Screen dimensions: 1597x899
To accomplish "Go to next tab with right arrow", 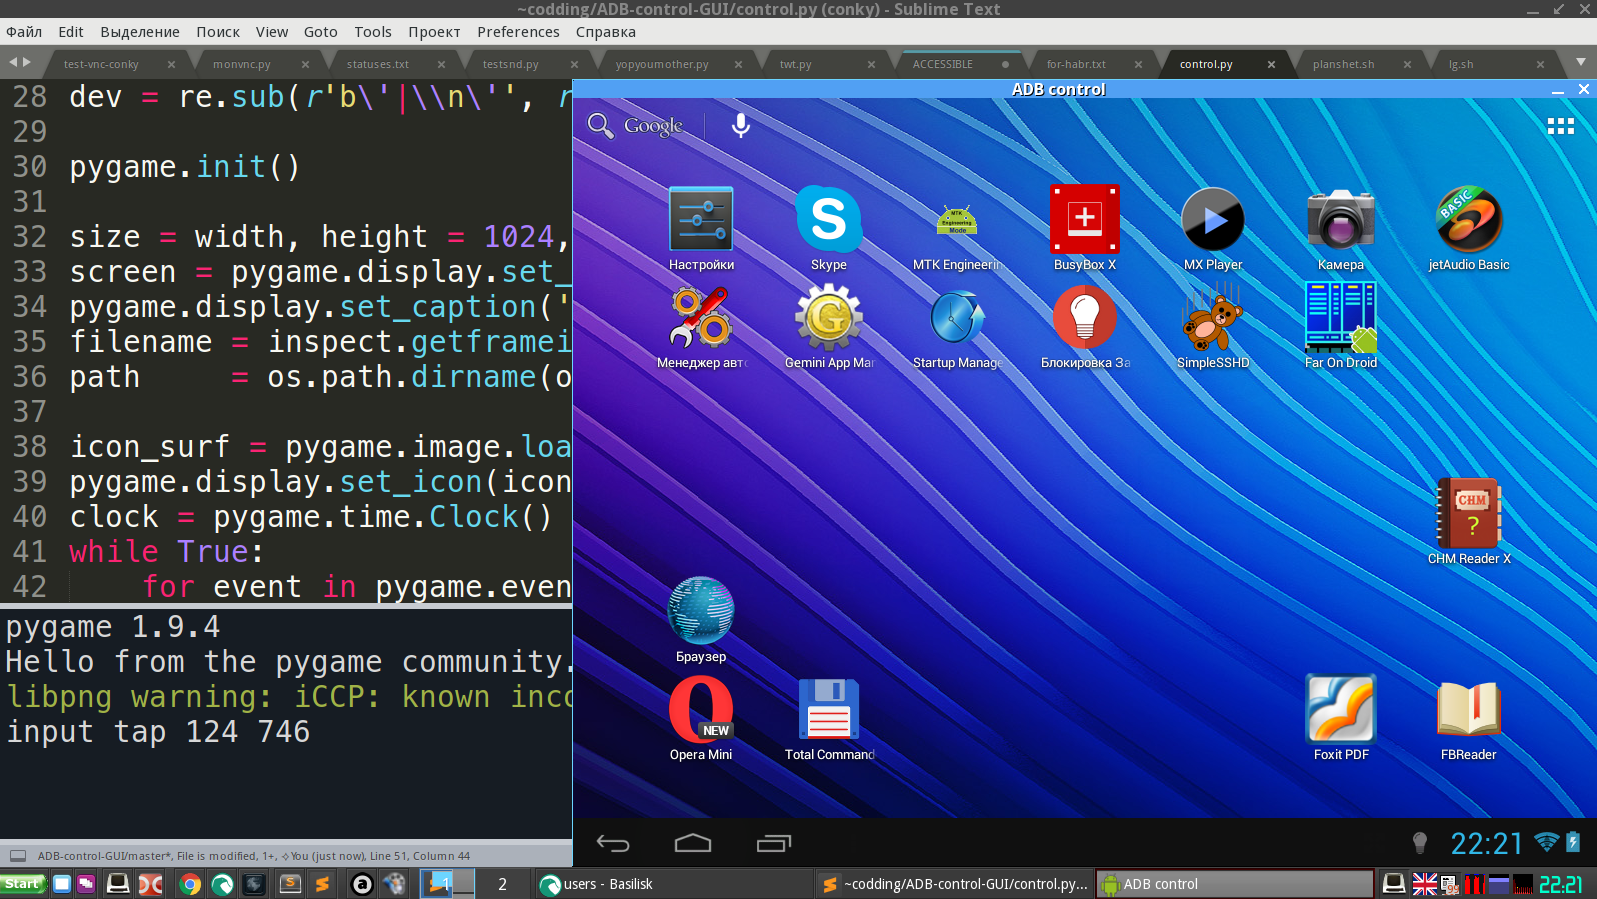I will [x=27, y=62].
